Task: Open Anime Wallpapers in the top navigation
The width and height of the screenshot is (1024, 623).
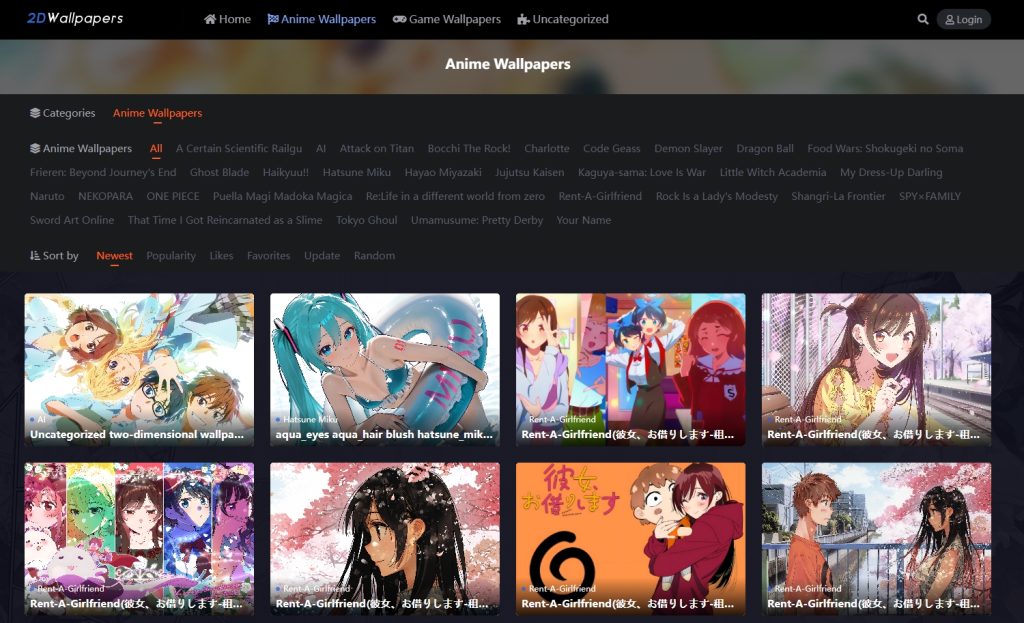Action: tap(321, 19)
